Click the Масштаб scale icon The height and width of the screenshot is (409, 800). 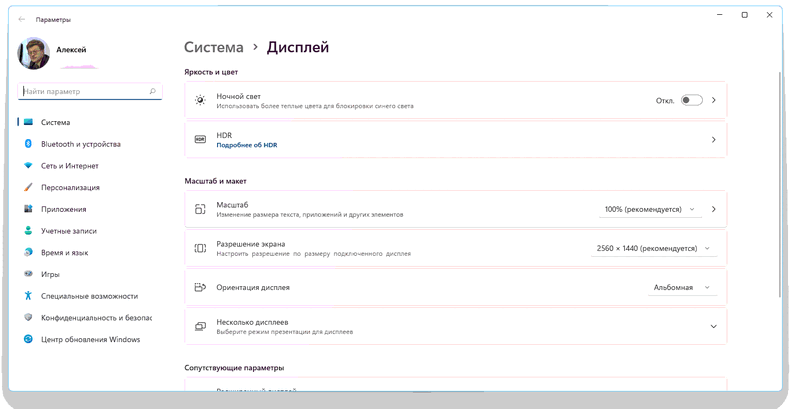coord(201,209)
